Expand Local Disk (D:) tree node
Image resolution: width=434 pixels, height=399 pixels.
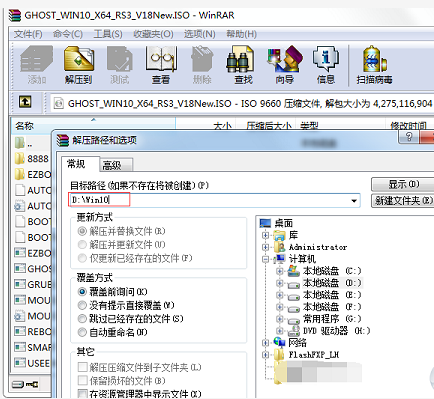(280, 283)
